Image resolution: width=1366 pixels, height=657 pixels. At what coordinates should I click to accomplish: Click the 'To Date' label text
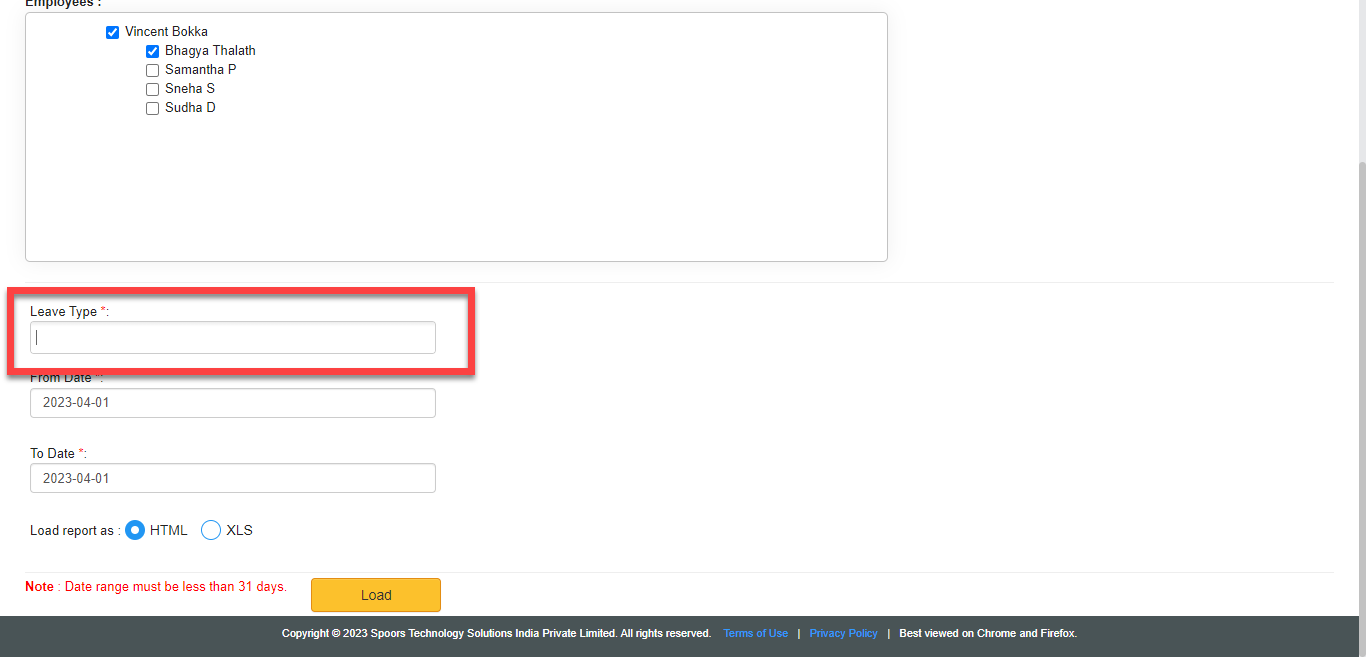pos(52,453)
